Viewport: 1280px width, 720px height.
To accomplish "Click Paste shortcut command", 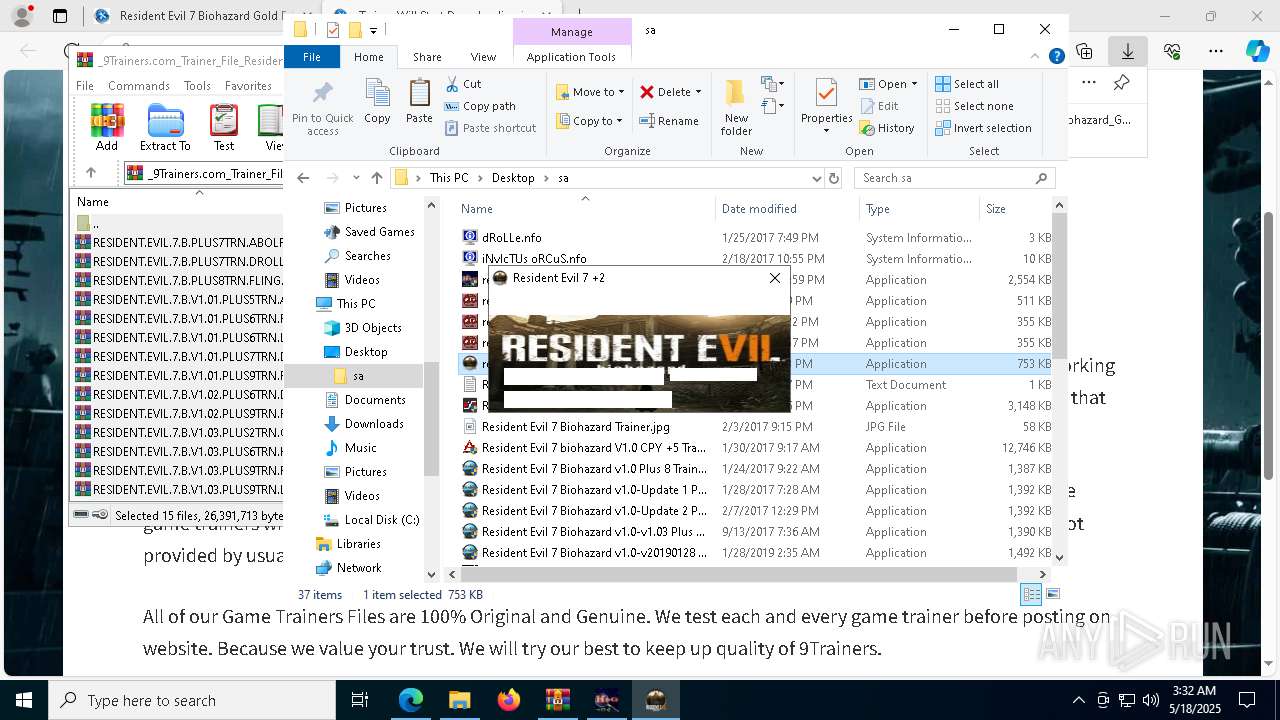I will click(490, 128).
